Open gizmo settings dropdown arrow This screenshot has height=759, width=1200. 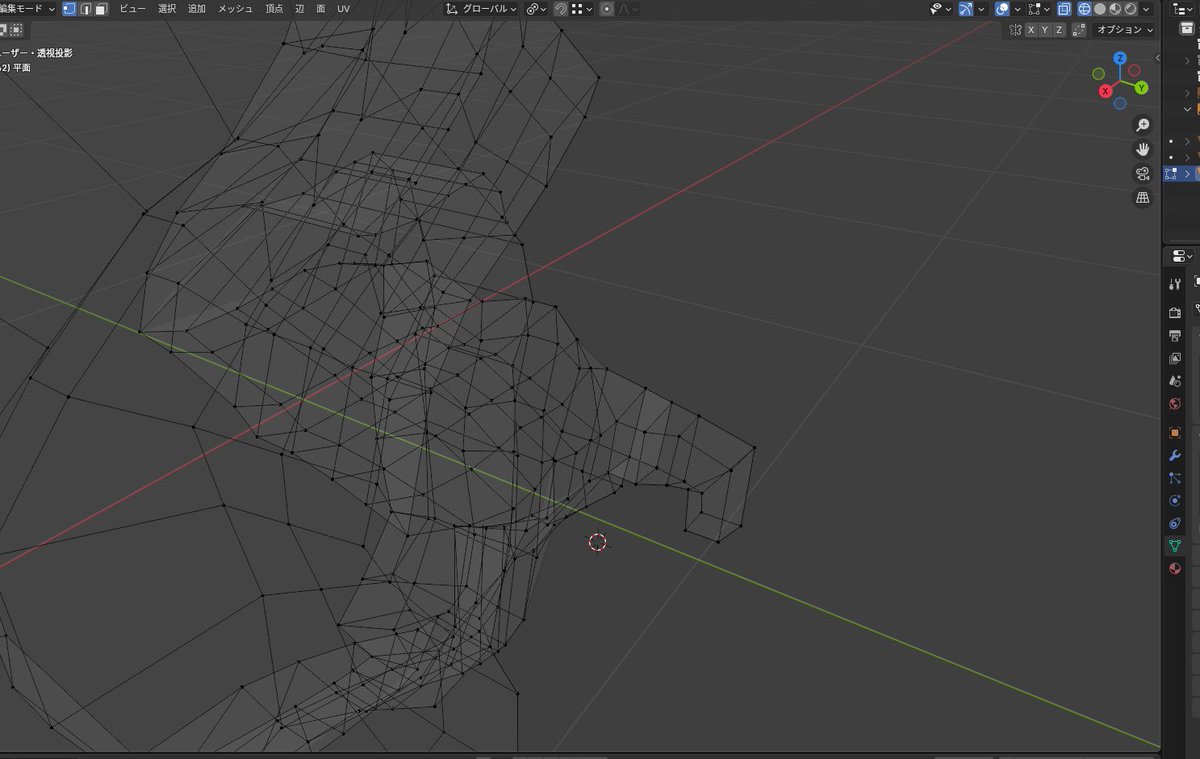pyautogui.click(x=981, y=9)
